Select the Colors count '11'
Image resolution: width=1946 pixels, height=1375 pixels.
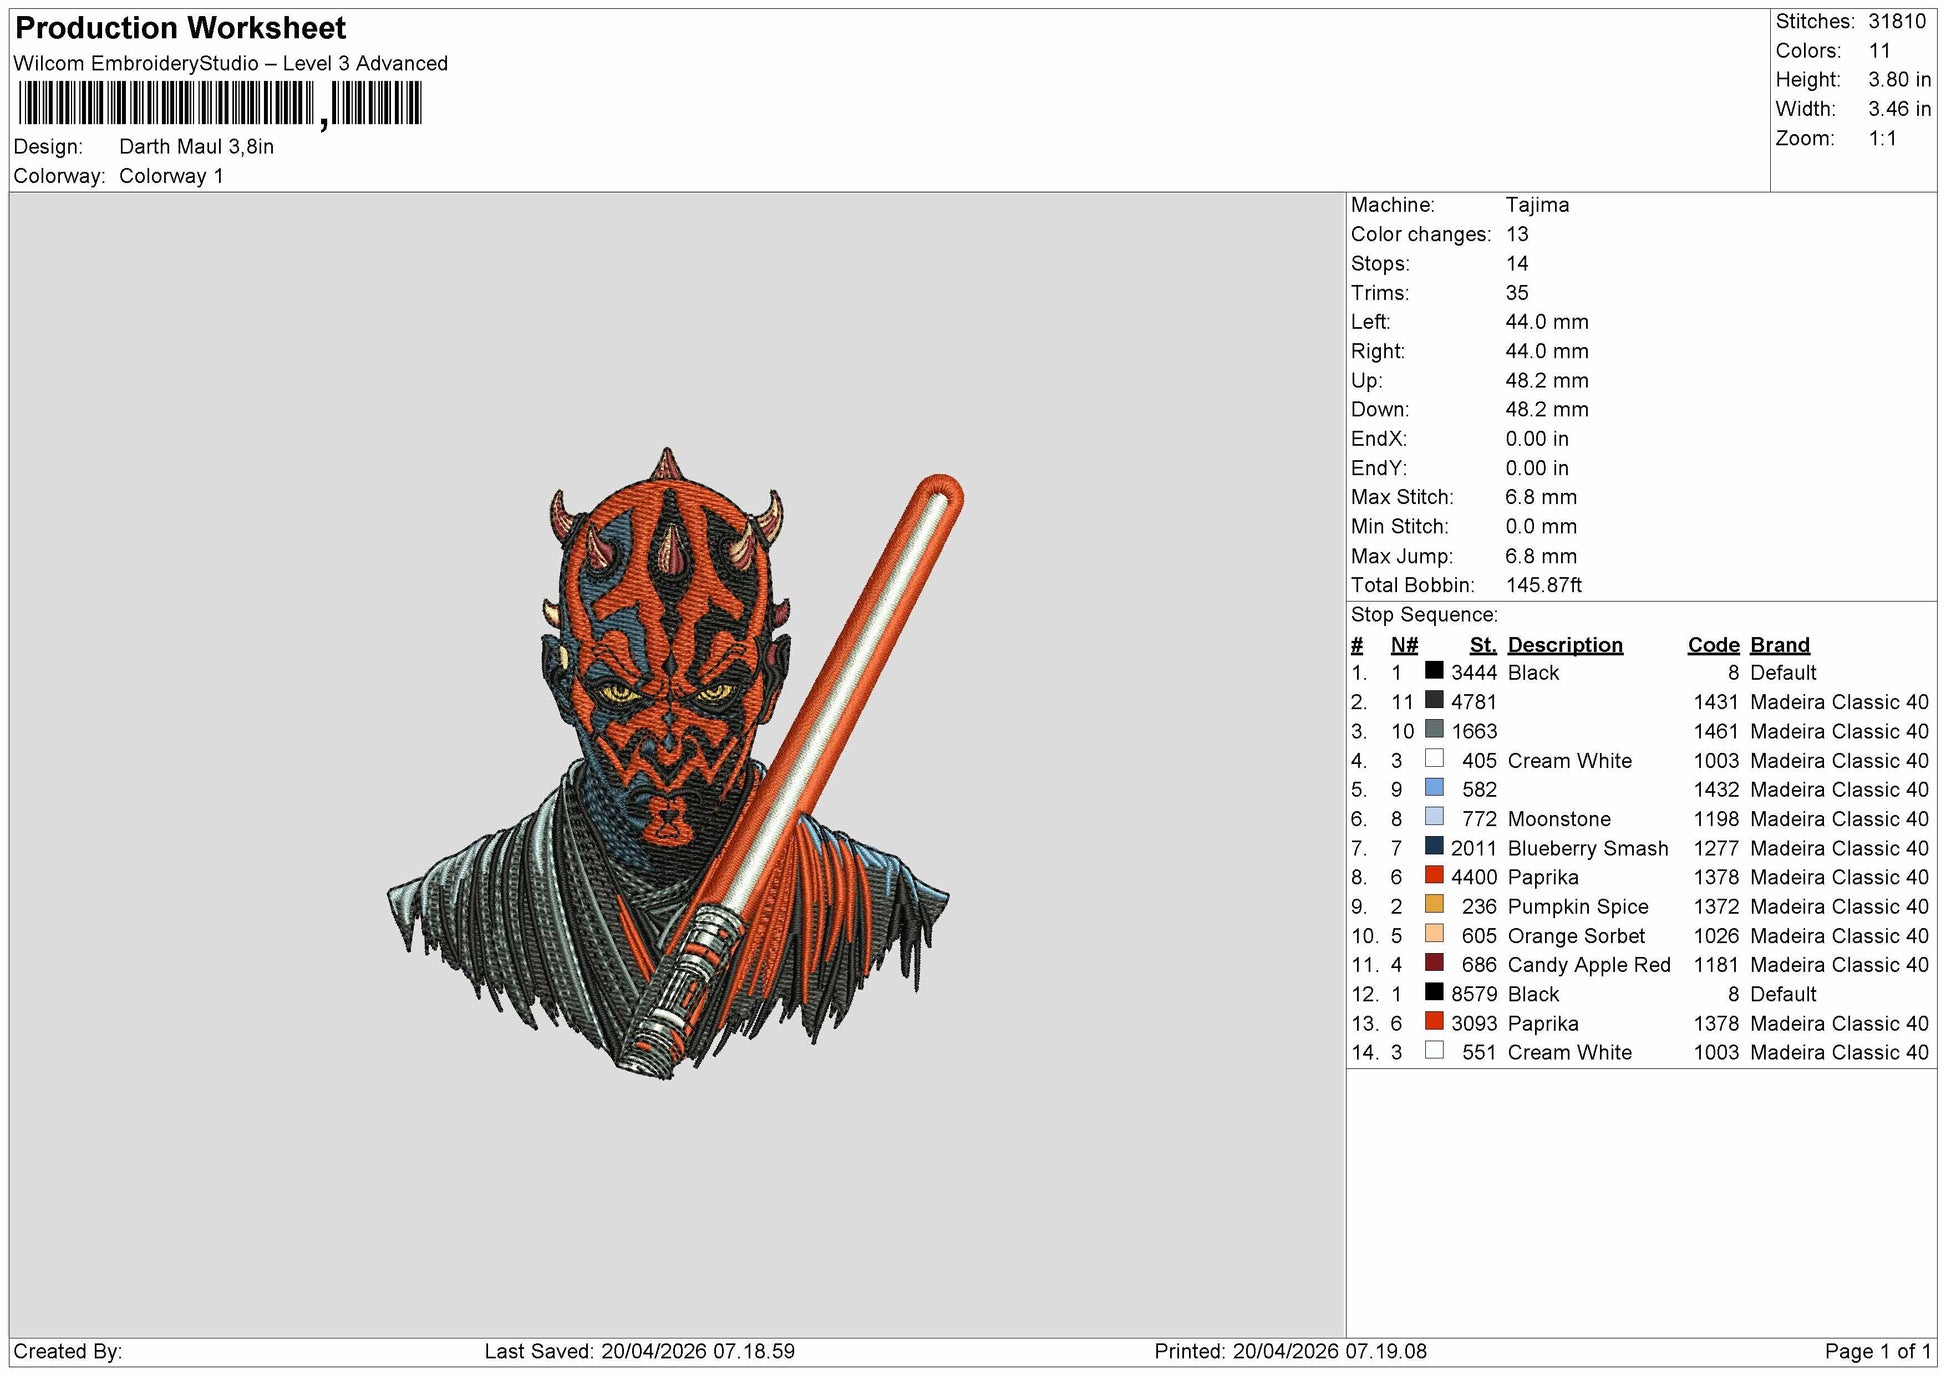(1880, 50)
